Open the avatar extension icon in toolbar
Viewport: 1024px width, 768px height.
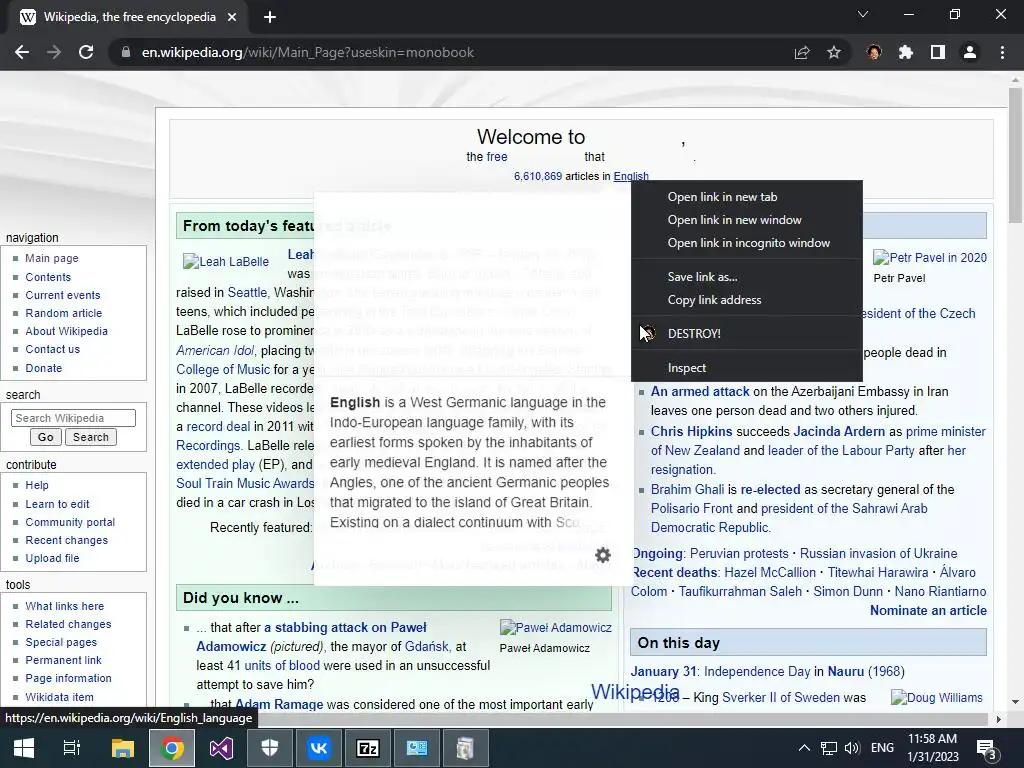874,52
